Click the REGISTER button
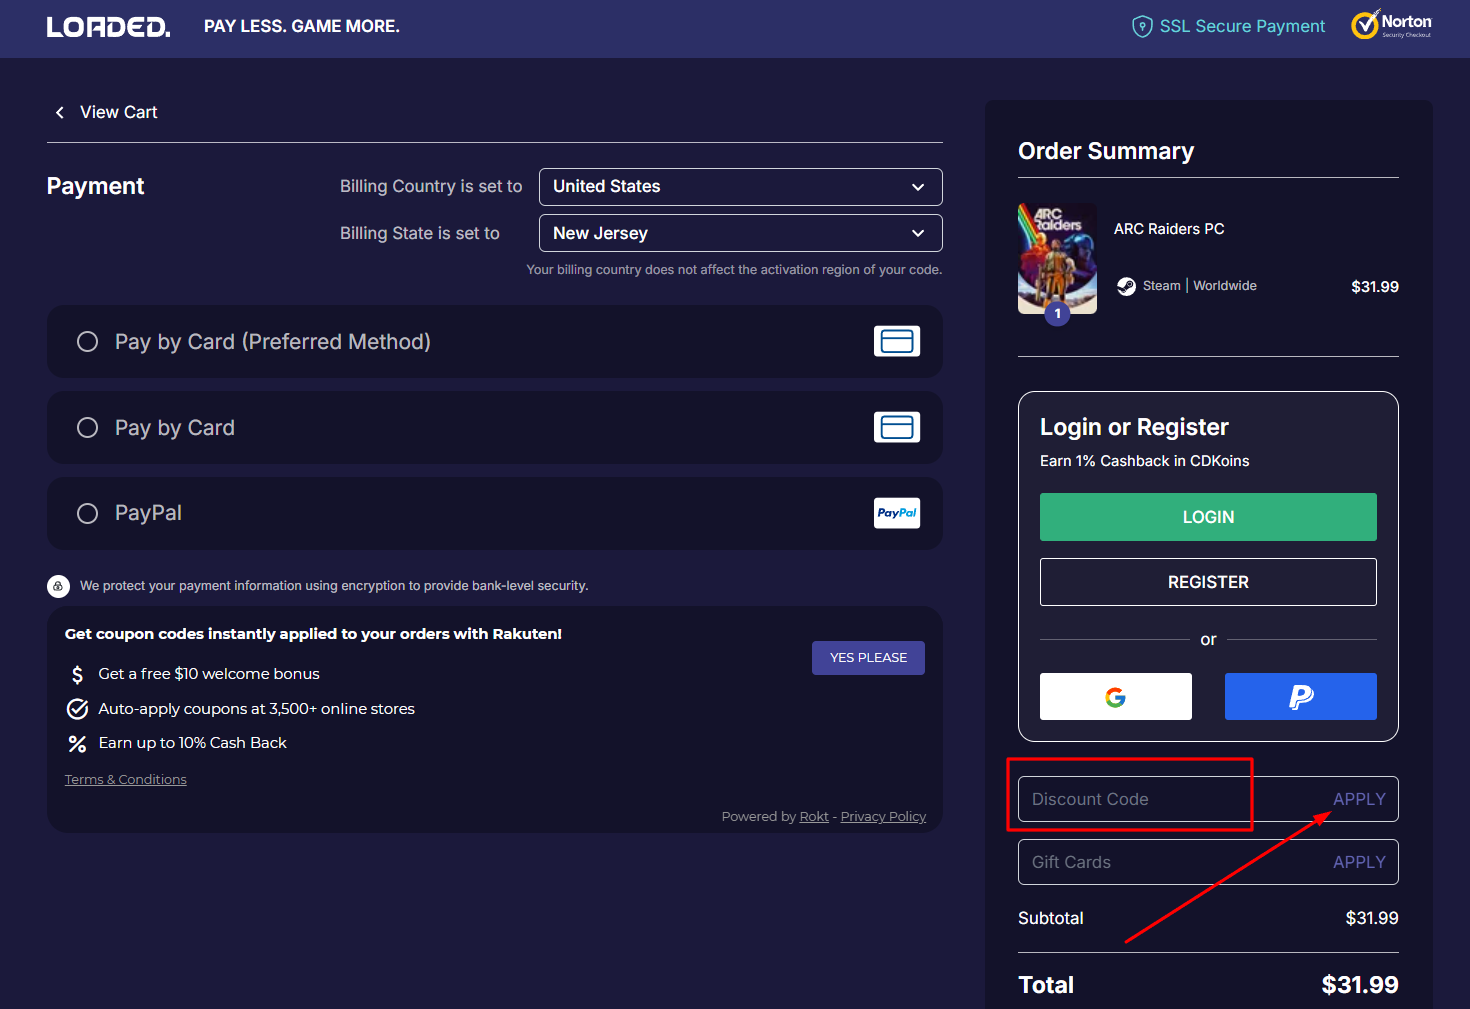 click(x=1208, y=582)
